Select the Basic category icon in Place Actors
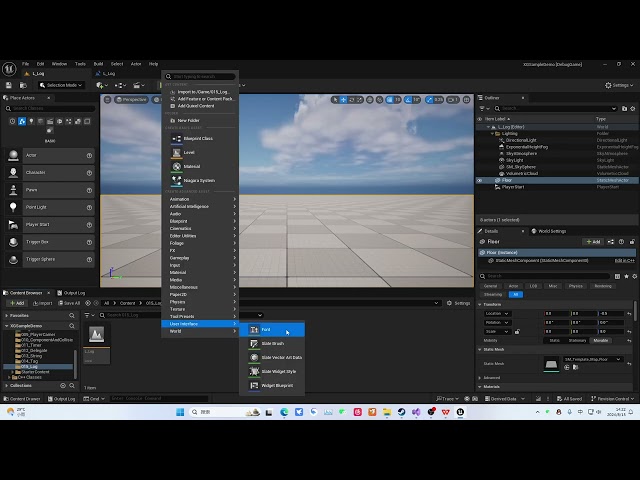The height and width of the screenshot is (480, 640). pyautogui.click(x=22, y=121)
